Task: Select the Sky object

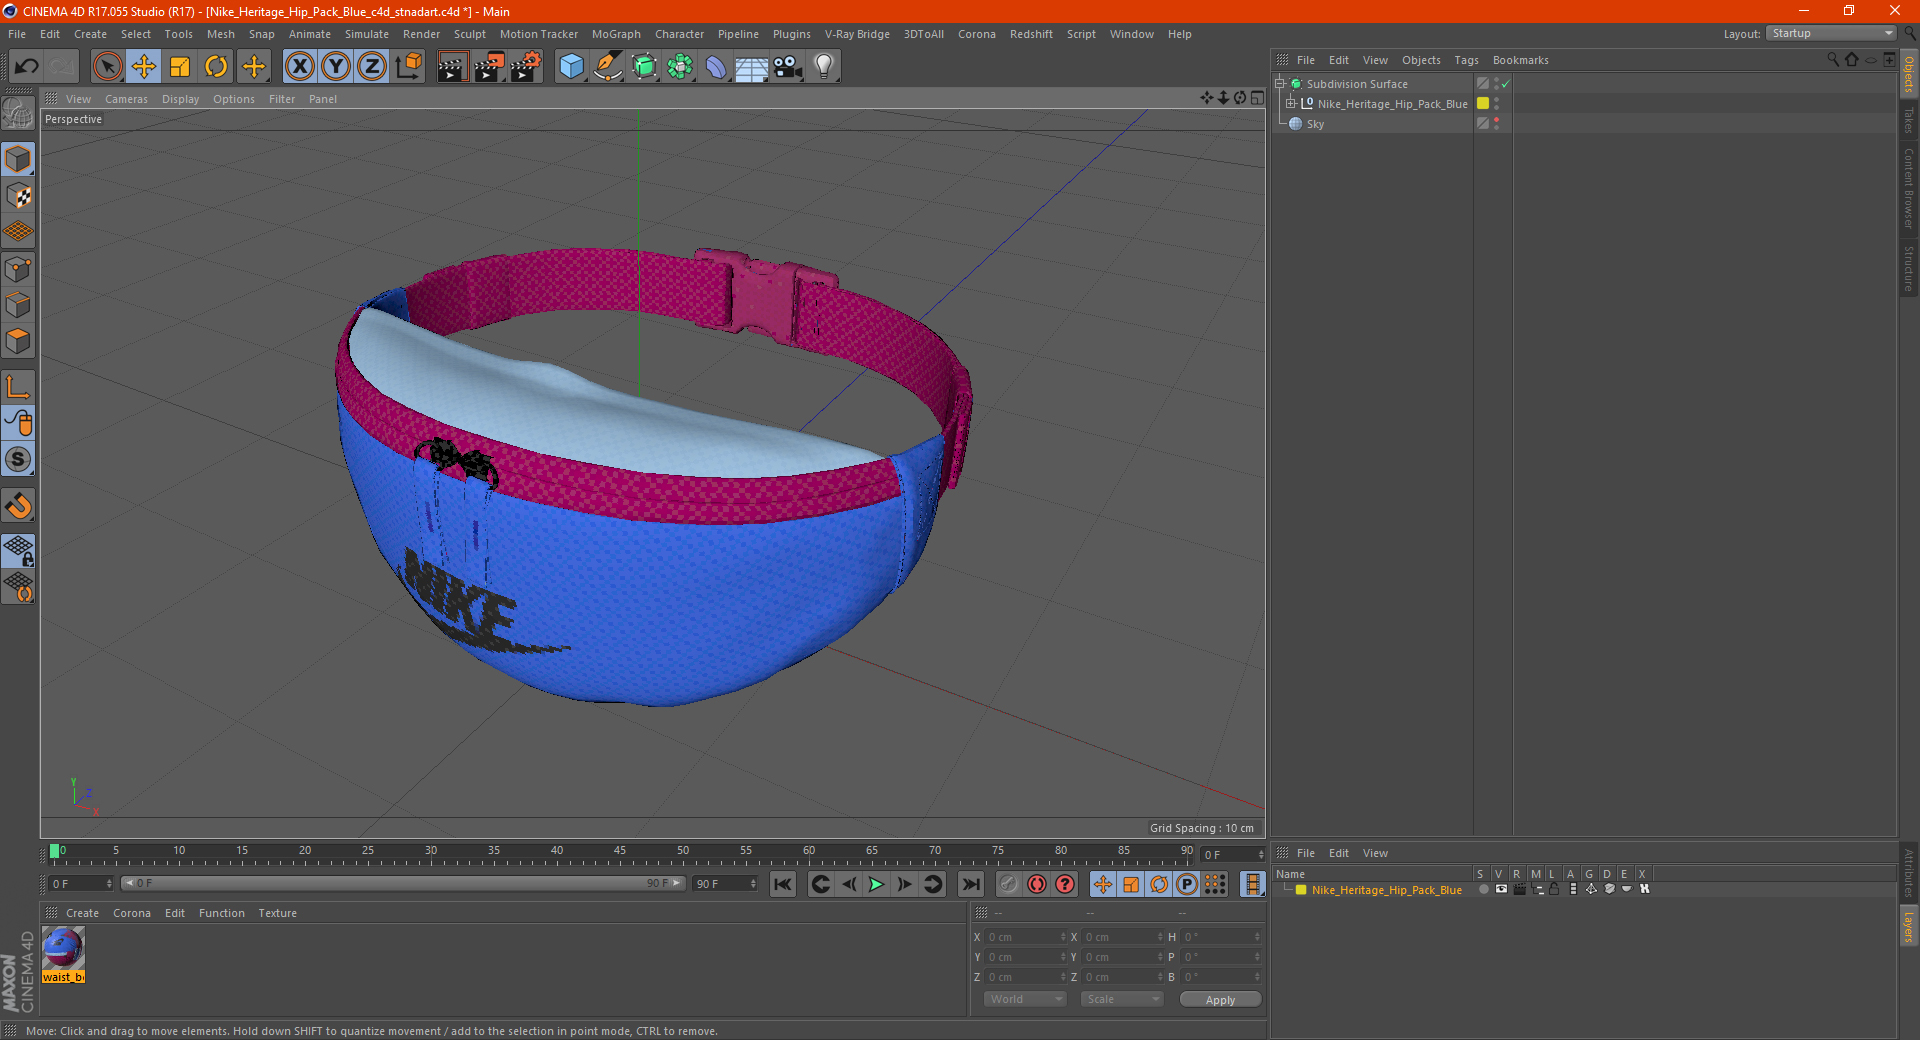Action: pyautogui.click(x=1315, y=124)
